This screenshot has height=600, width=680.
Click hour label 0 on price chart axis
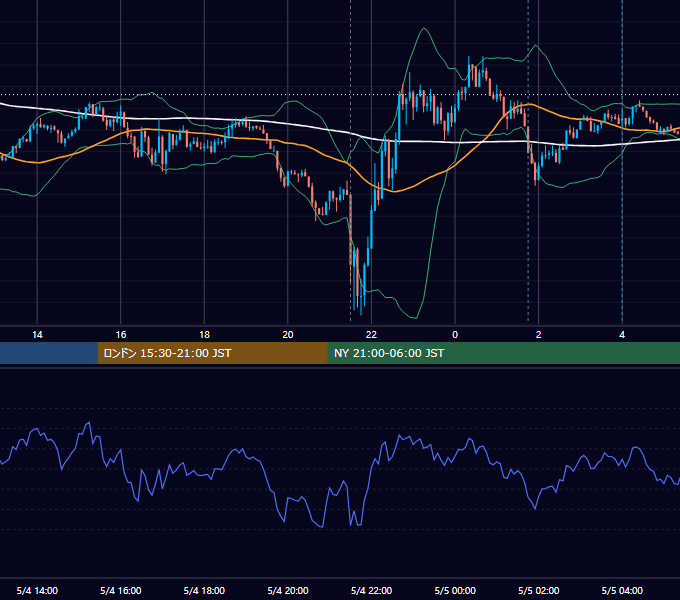click(x=455, y=334)
